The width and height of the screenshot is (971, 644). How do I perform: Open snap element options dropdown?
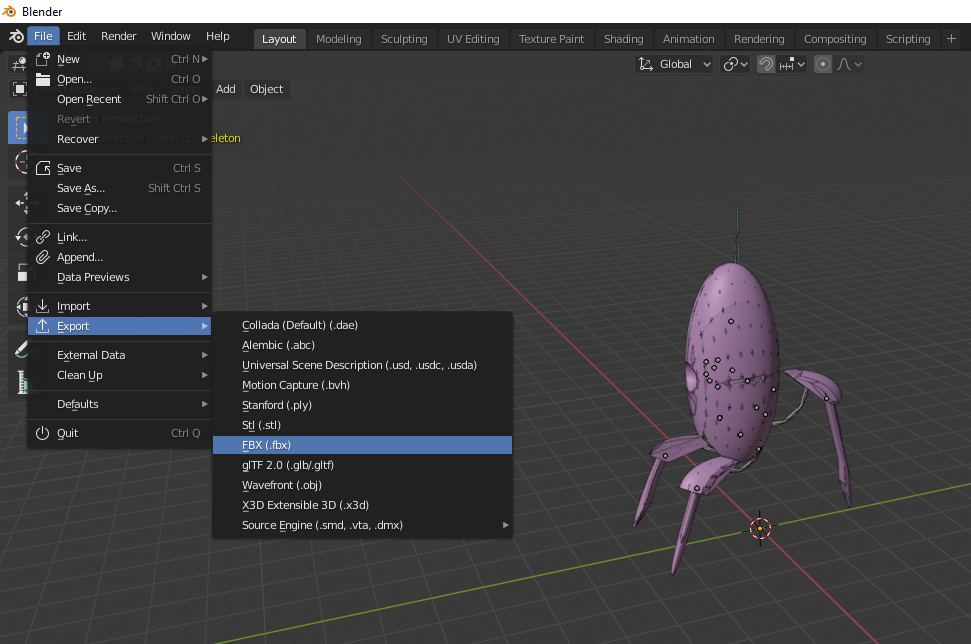pyautogui.click(x=792, y=64)
